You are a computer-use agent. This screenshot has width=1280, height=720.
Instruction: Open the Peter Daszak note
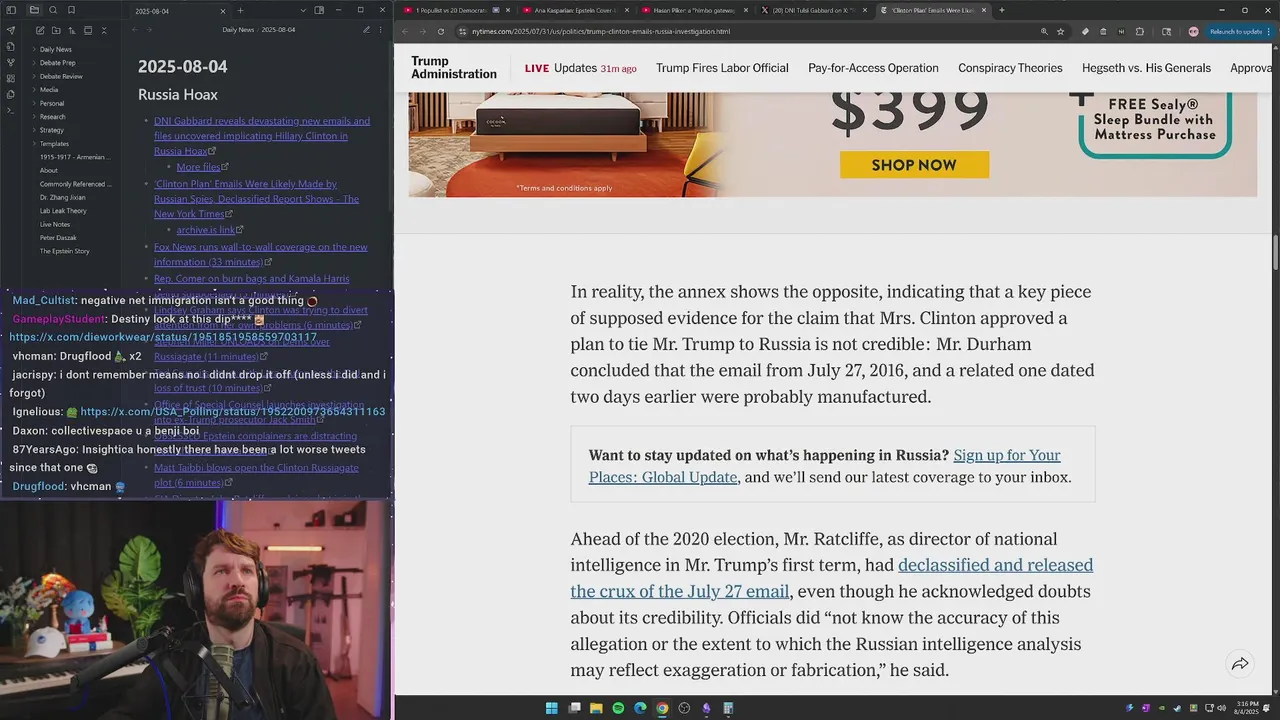58,238
